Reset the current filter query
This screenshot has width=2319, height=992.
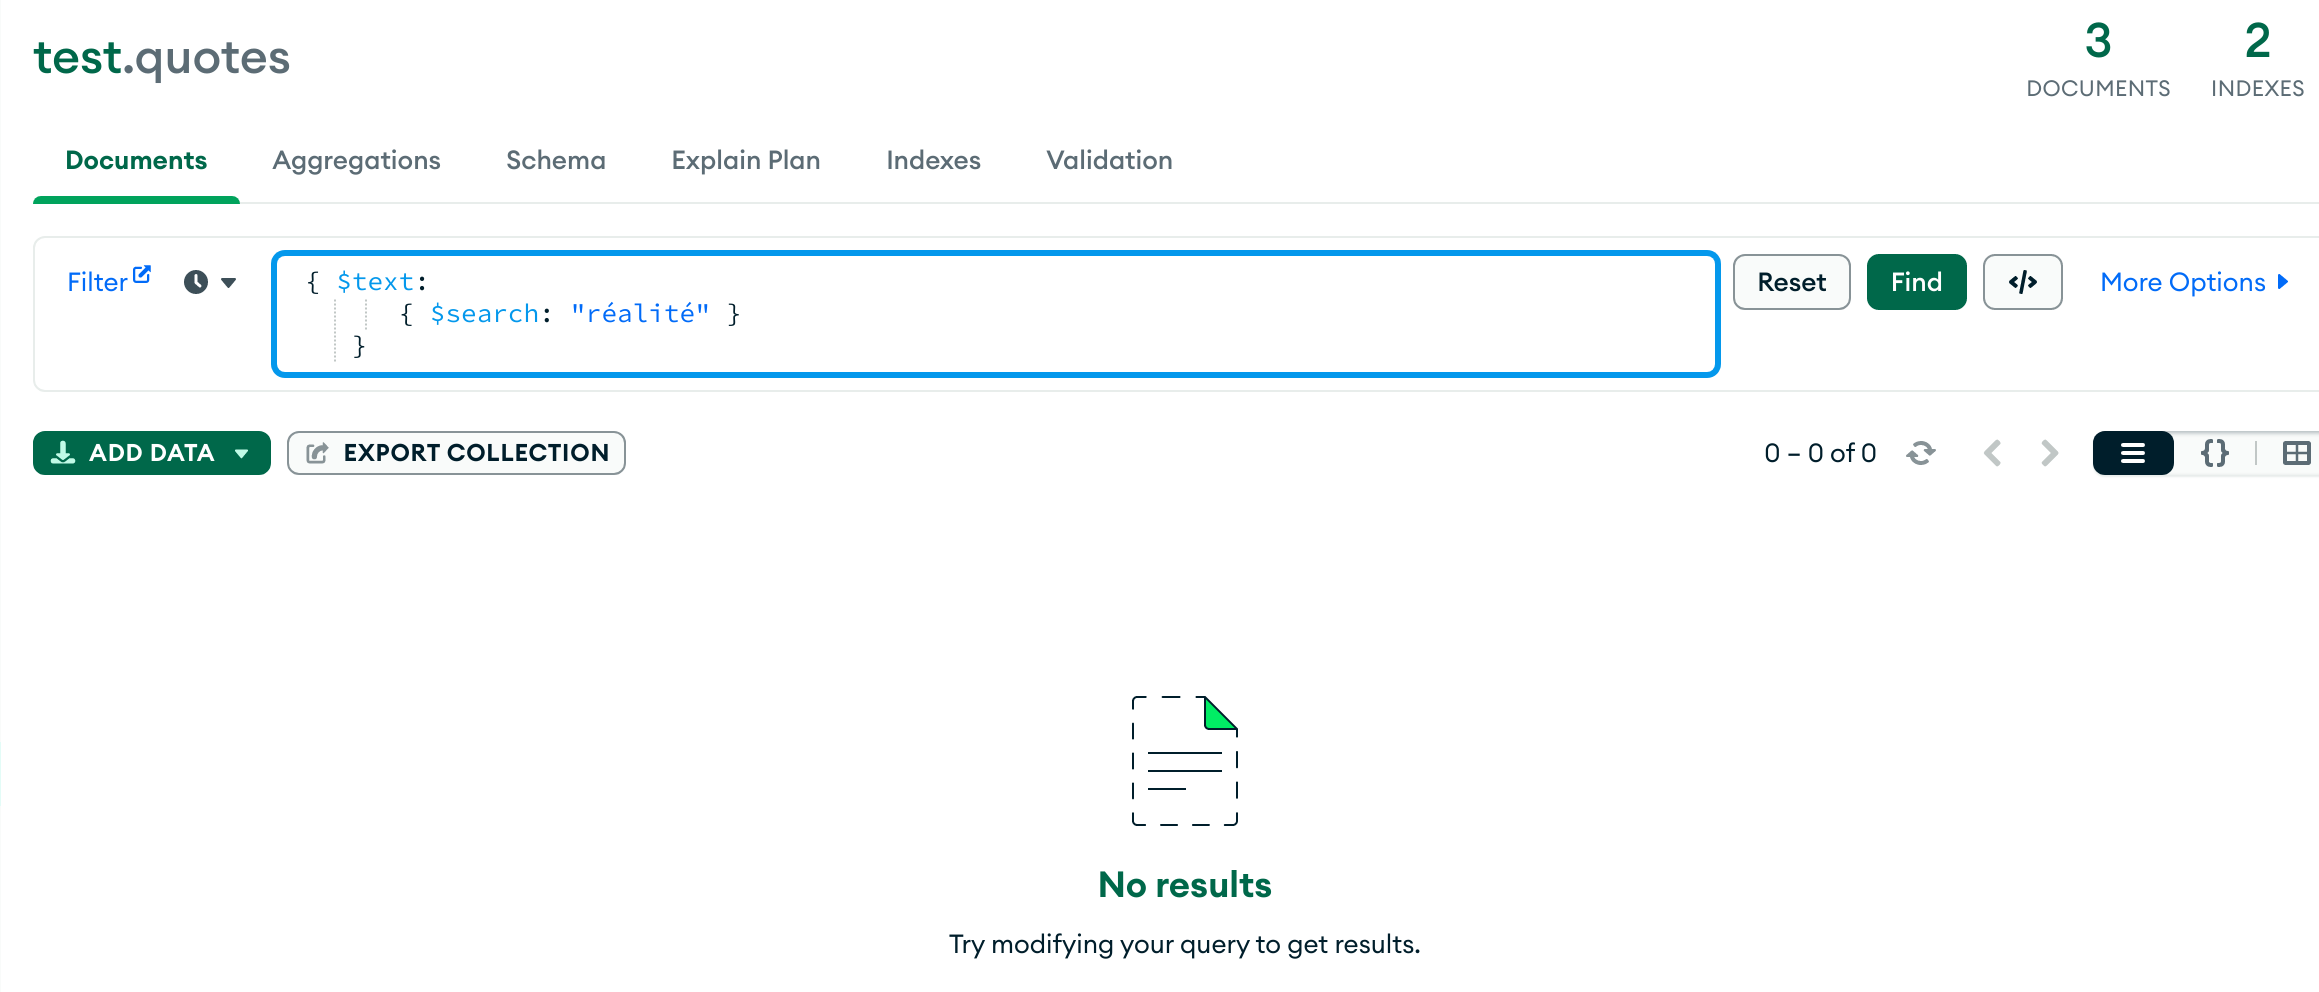tap(1791, 281)
